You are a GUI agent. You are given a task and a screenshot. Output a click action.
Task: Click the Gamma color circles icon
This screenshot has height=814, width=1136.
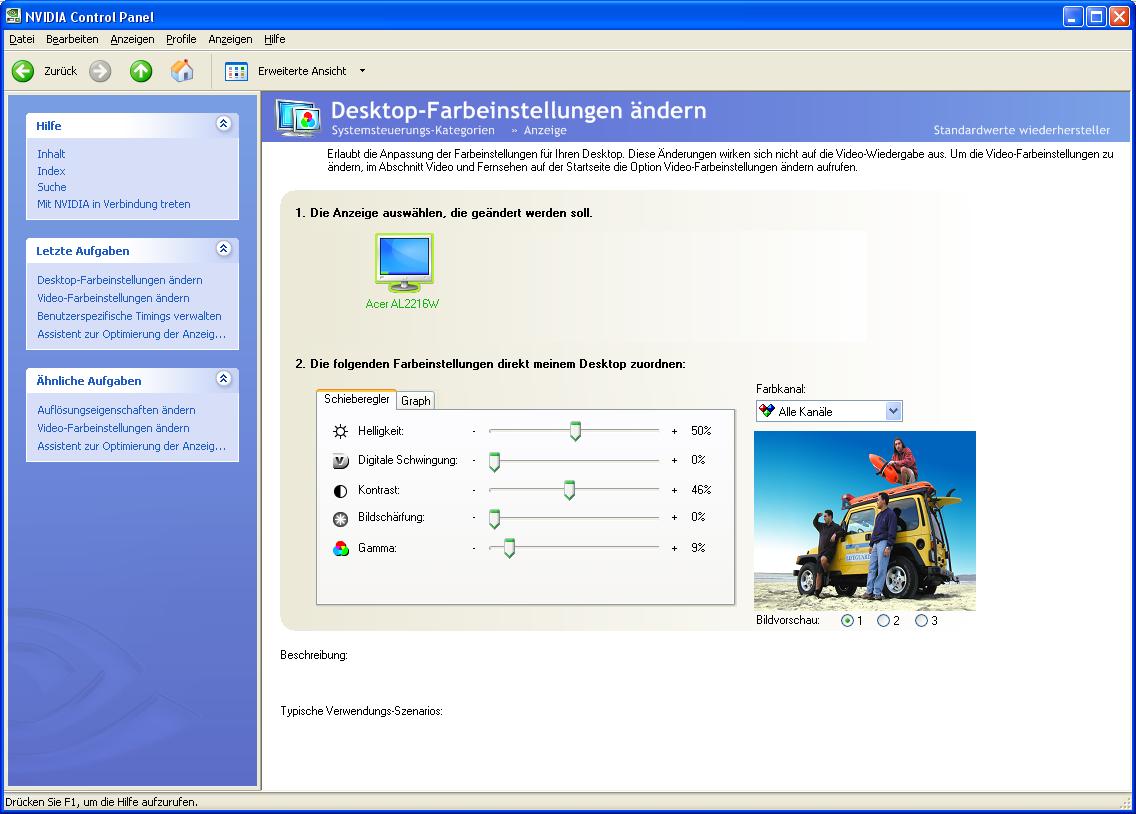point(341,548)
